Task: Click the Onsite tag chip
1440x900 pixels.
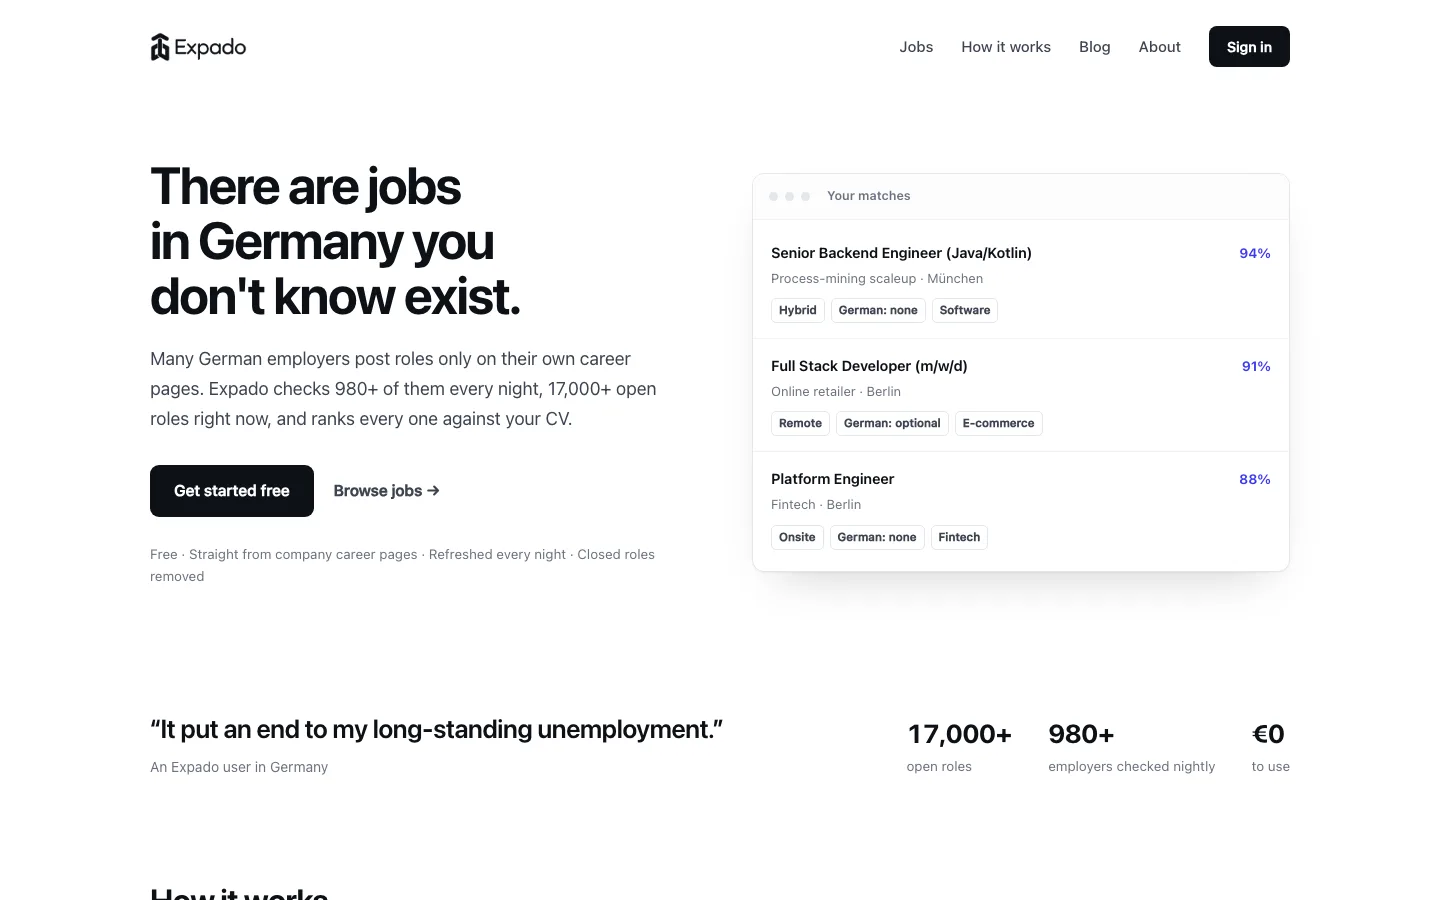Action: click(797, 537)
